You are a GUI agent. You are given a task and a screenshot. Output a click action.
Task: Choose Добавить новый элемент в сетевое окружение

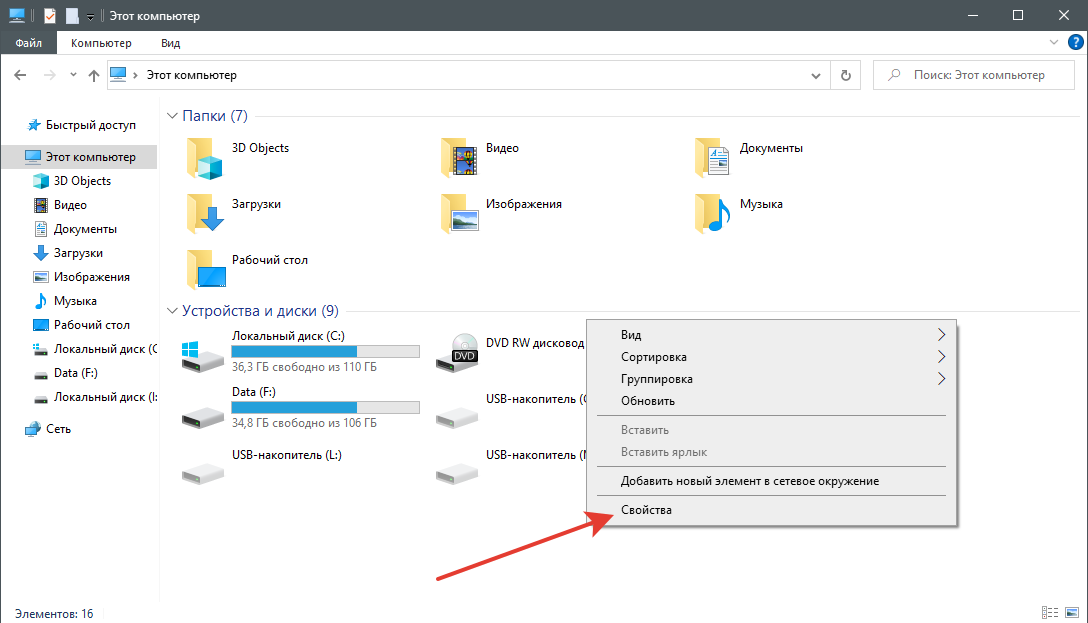tap(772, 481)
